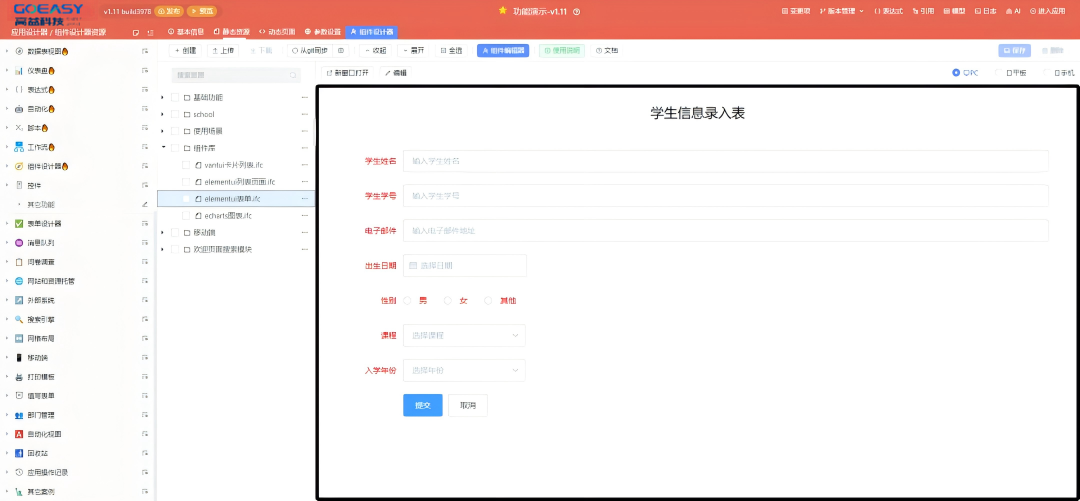Switch to the 参数设置 tab
Screen dimensions: 1080x501
point(322,32)
